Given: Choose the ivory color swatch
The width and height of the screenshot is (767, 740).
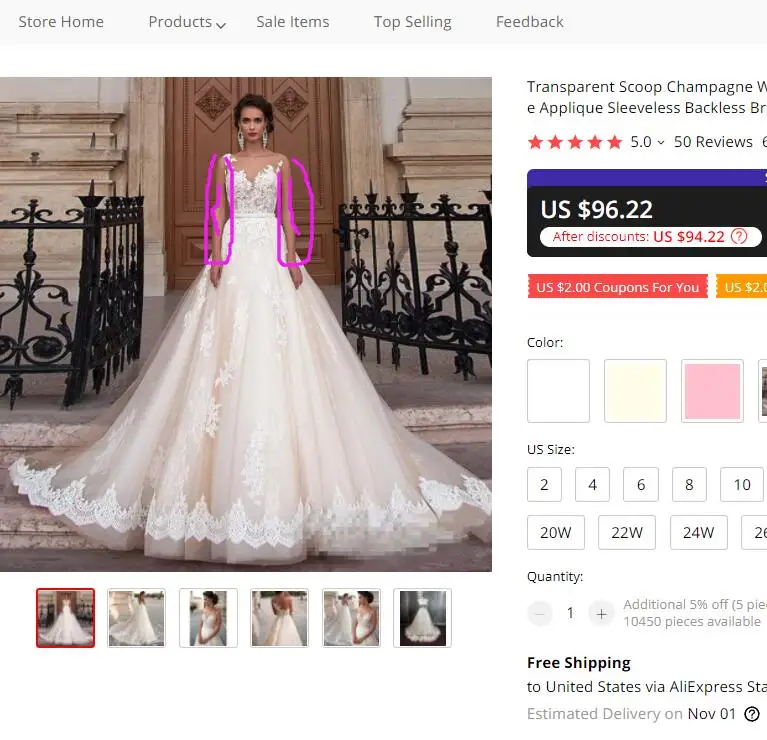Looking at the screenshot, I should coord(635,391).
